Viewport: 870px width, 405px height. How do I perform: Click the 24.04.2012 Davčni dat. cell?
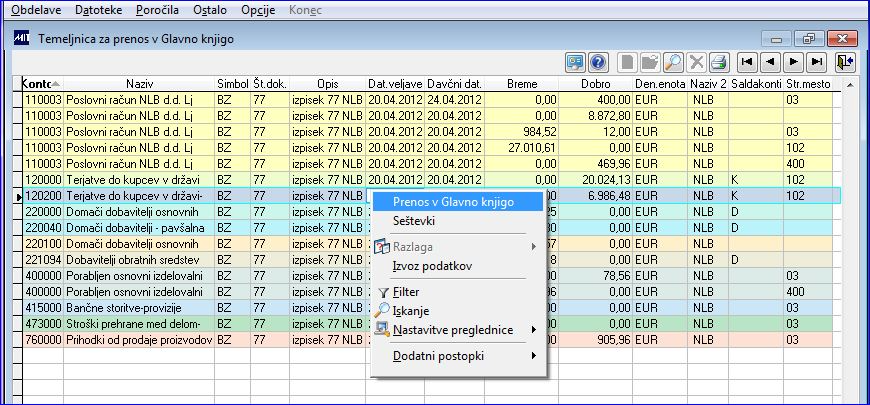[x=454, y=100]
